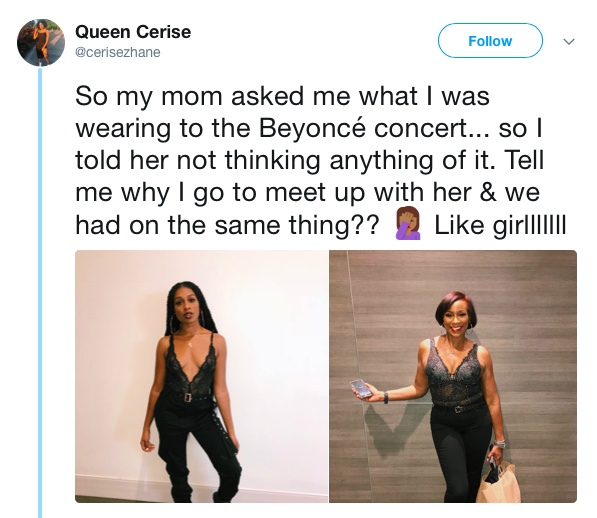Viewport: 597px width, 518px height.
Task: Click the 'had on the same thing??' text
Action: pyautogui.click(x=227, y=225)
